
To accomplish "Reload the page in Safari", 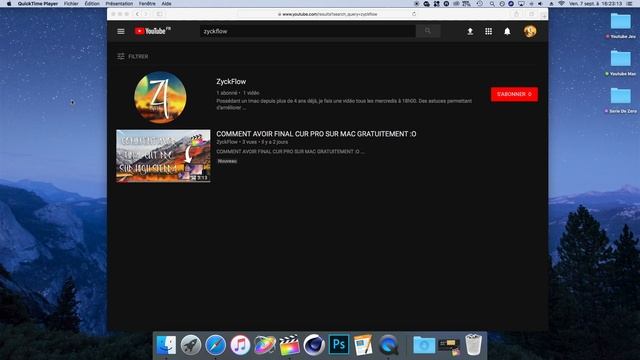I will [x=414, y=14].
